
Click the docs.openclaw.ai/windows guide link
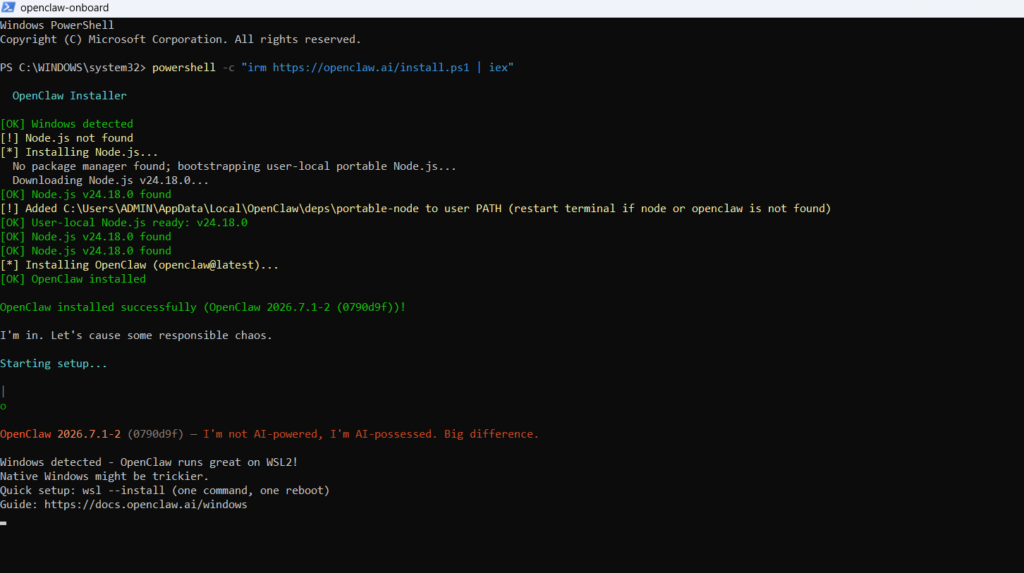pos(146,504)
